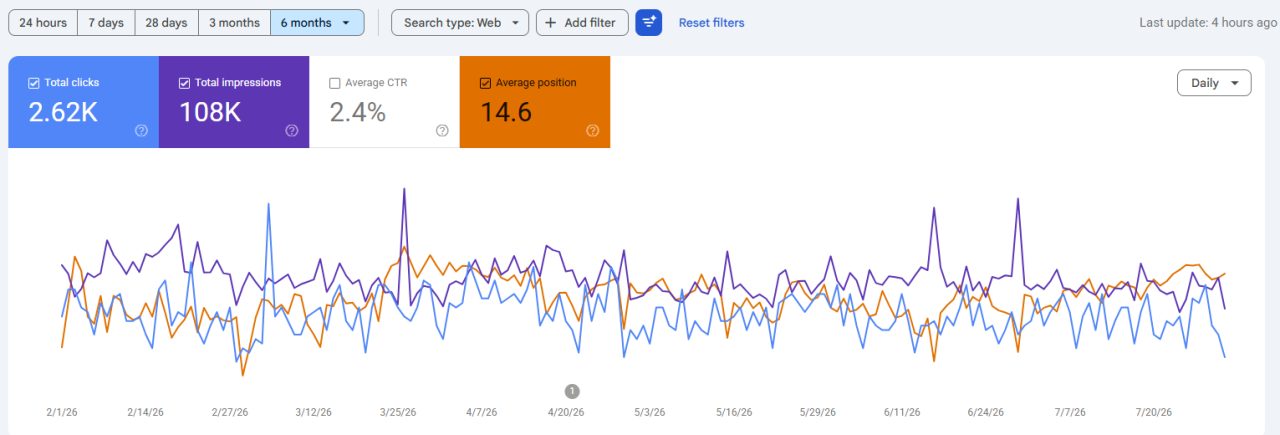The height and width of the screenshot is (435, 1280).
Task: Select the 7 days range
Action: pos(106,22)
